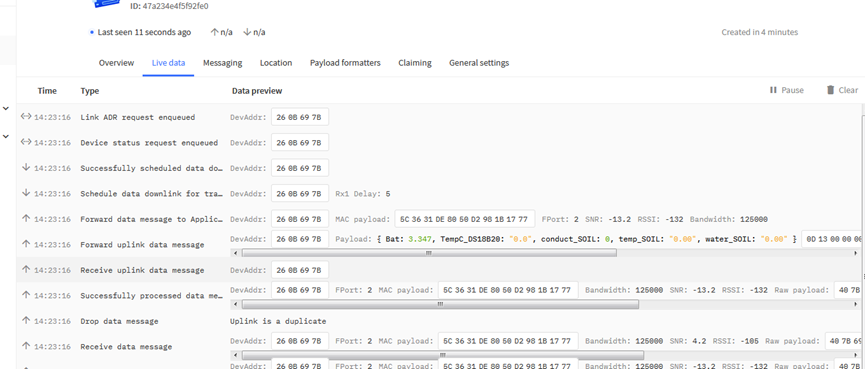Click left scroll arrow under Forward uplink payload

click(x=236, y=253)
